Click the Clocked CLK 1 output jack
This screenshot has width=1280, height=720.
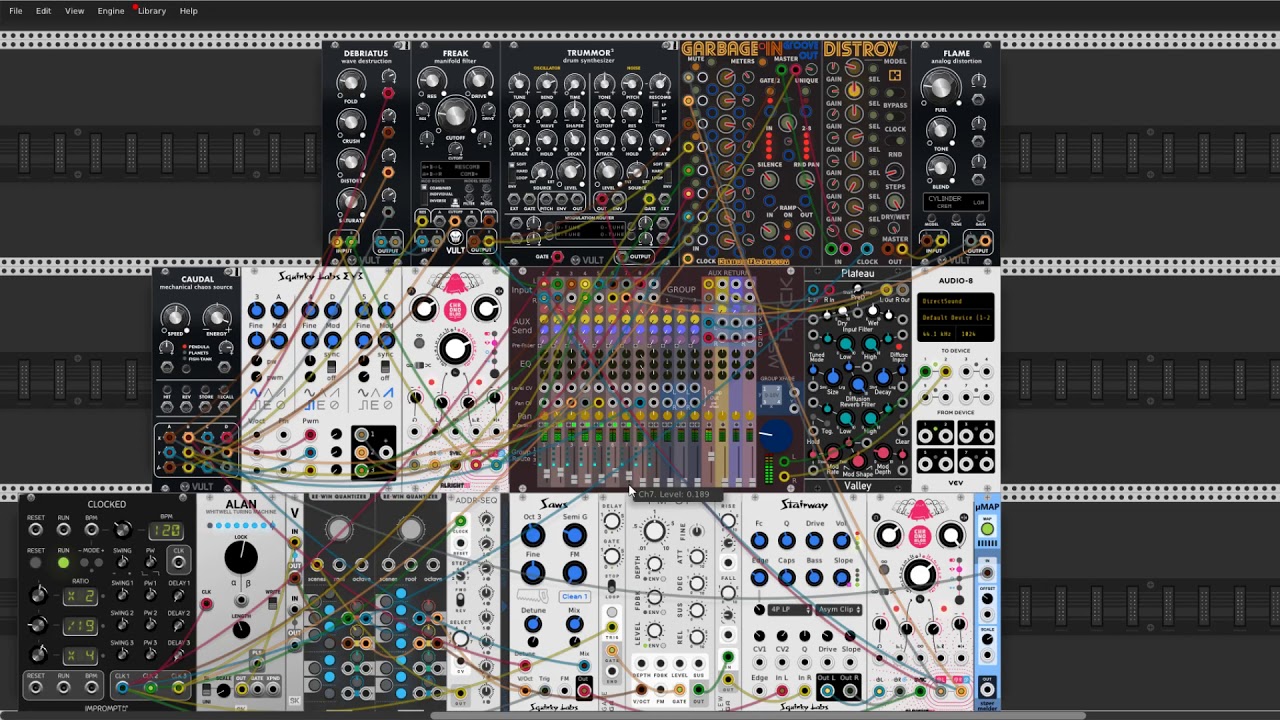pos(122,687)
